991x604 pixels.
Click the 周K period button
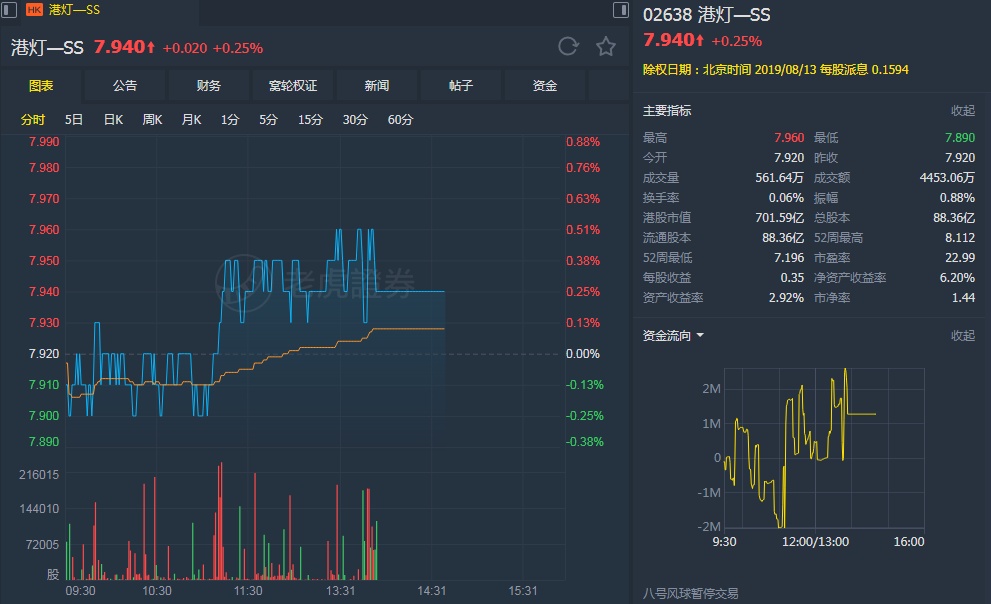point(152,120)
